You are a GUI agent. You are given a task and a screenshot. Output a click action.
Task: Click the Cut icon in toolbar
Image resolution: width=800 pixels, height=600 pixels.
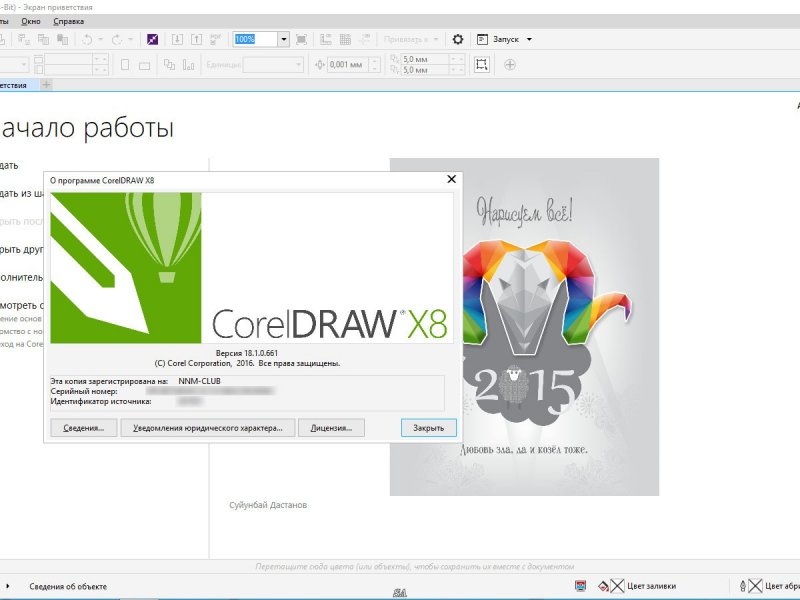coord(24,39)
